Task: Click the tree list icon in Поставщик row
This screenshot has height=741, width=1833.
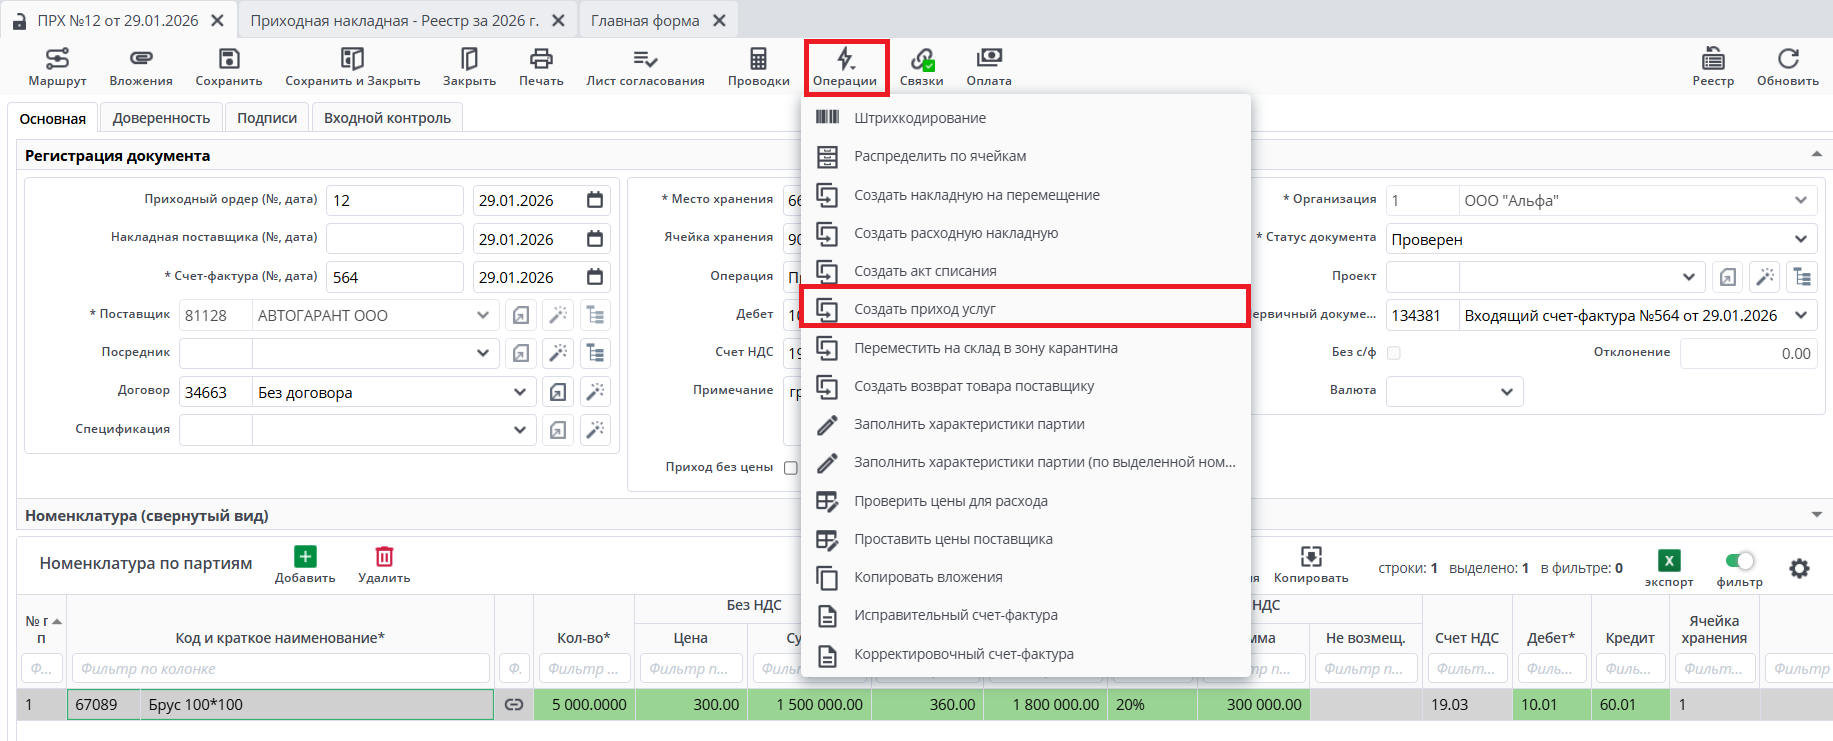Action: pyautogui.click(x=595, y=316)
